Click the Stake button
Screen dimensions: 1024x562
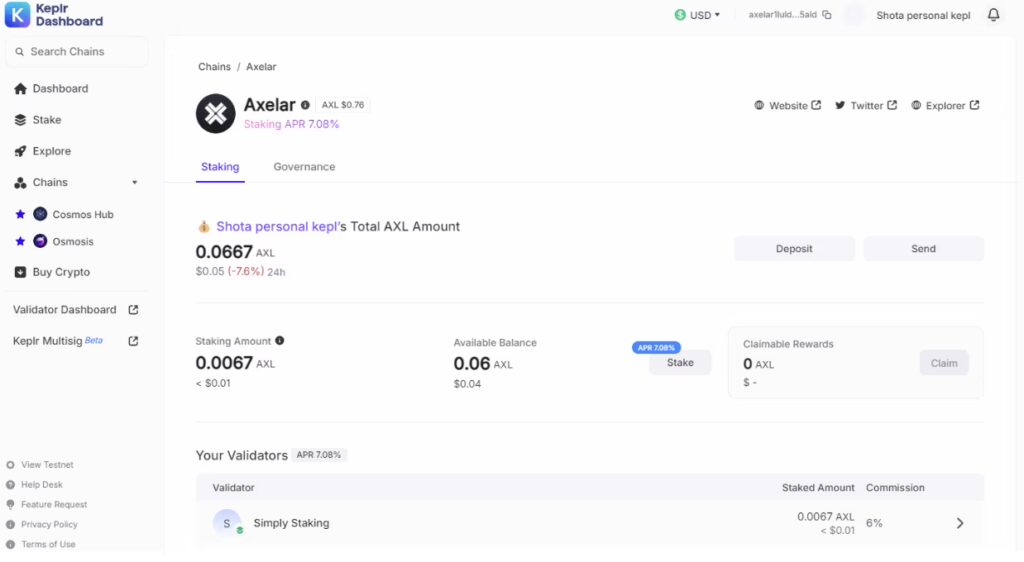(x=680, y=363)
